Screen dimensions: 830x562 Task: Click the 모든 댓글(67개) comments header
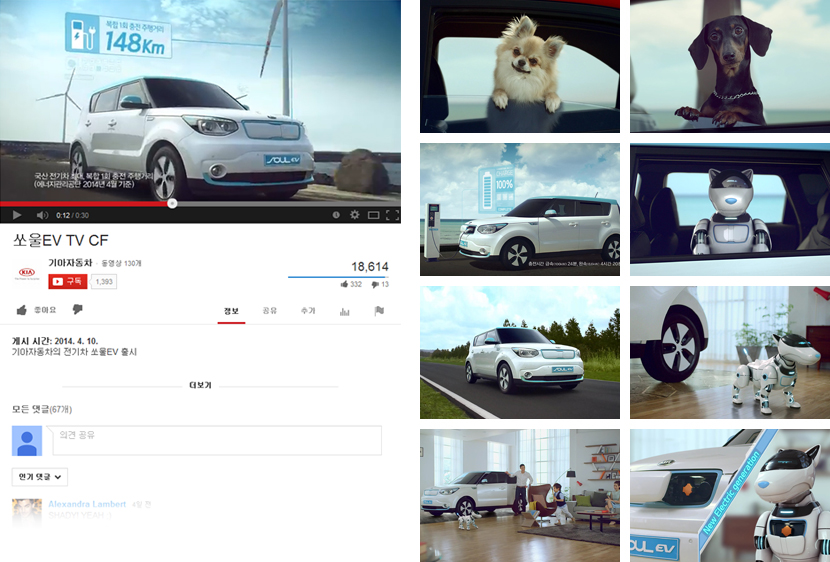[42, 409]
